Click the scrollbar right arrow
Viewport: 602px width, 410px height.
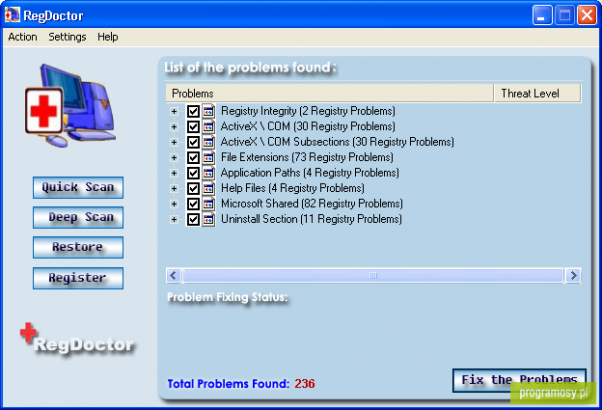click(573, 276)
